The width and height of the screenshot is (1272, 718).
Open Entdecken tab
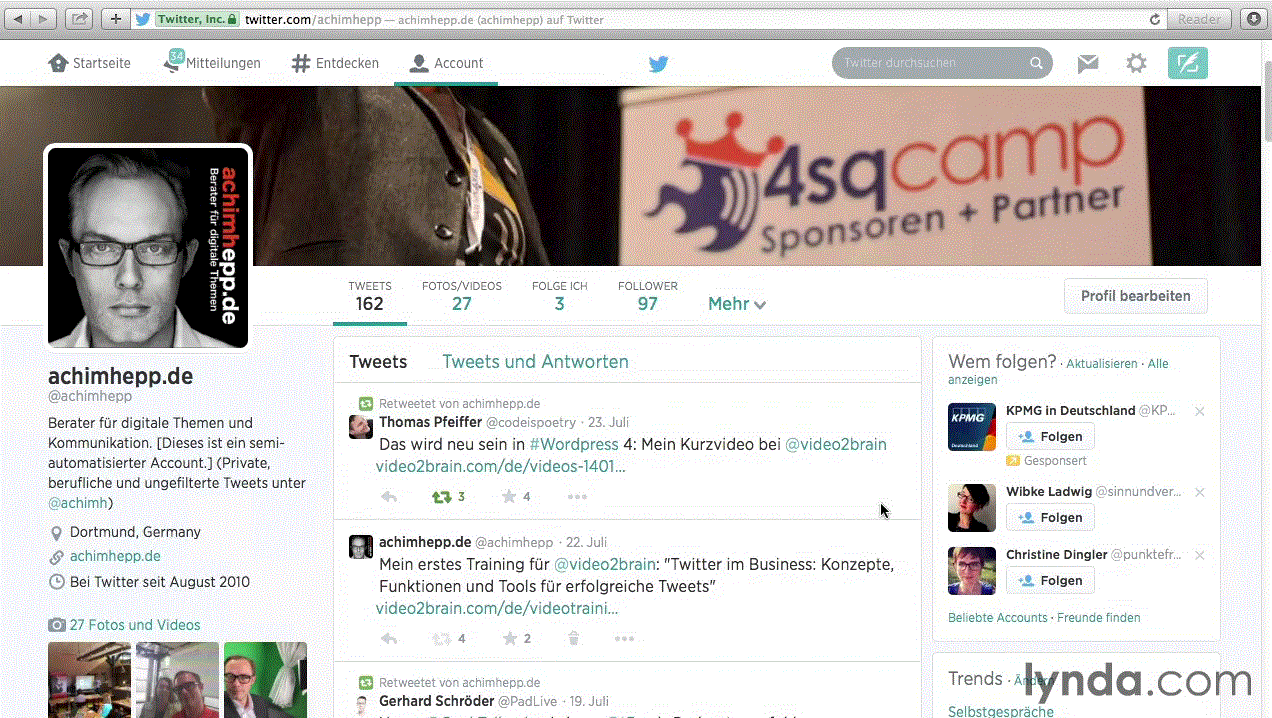click(x=335, y=63)
